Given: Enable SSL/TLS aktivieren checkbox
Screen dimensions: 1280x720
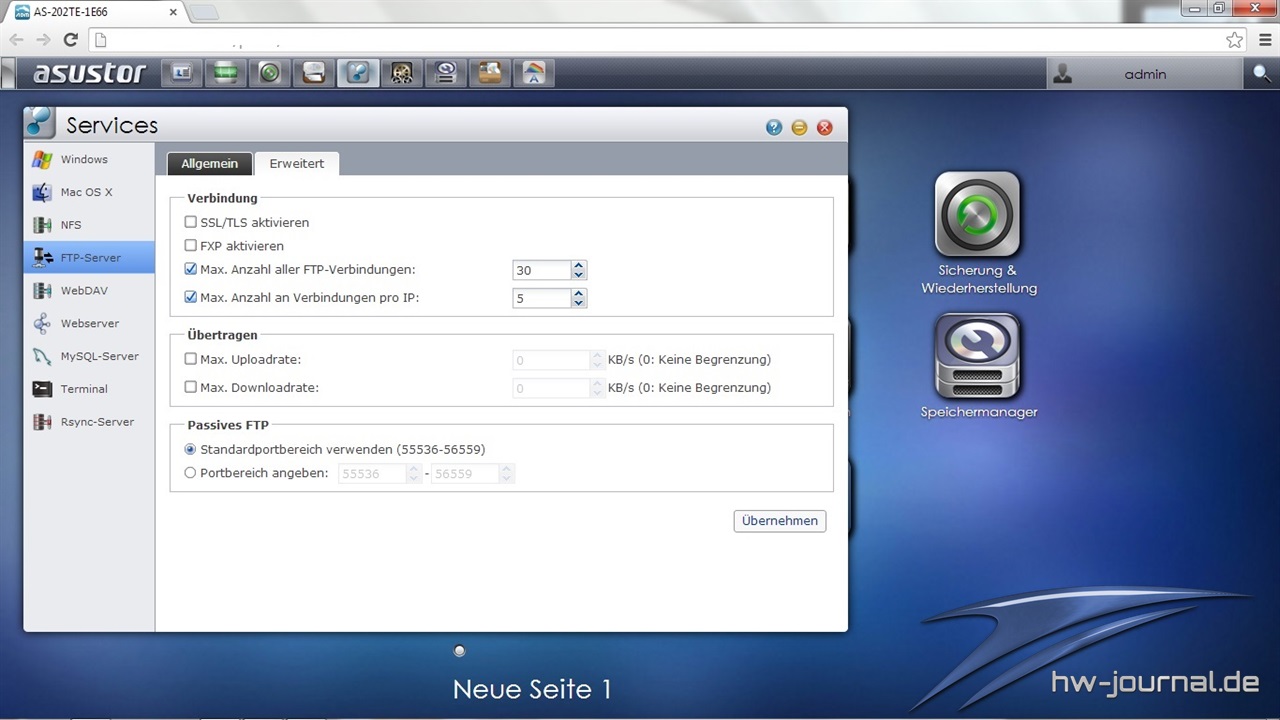Looking at the screenshot, I should point(191,222).
